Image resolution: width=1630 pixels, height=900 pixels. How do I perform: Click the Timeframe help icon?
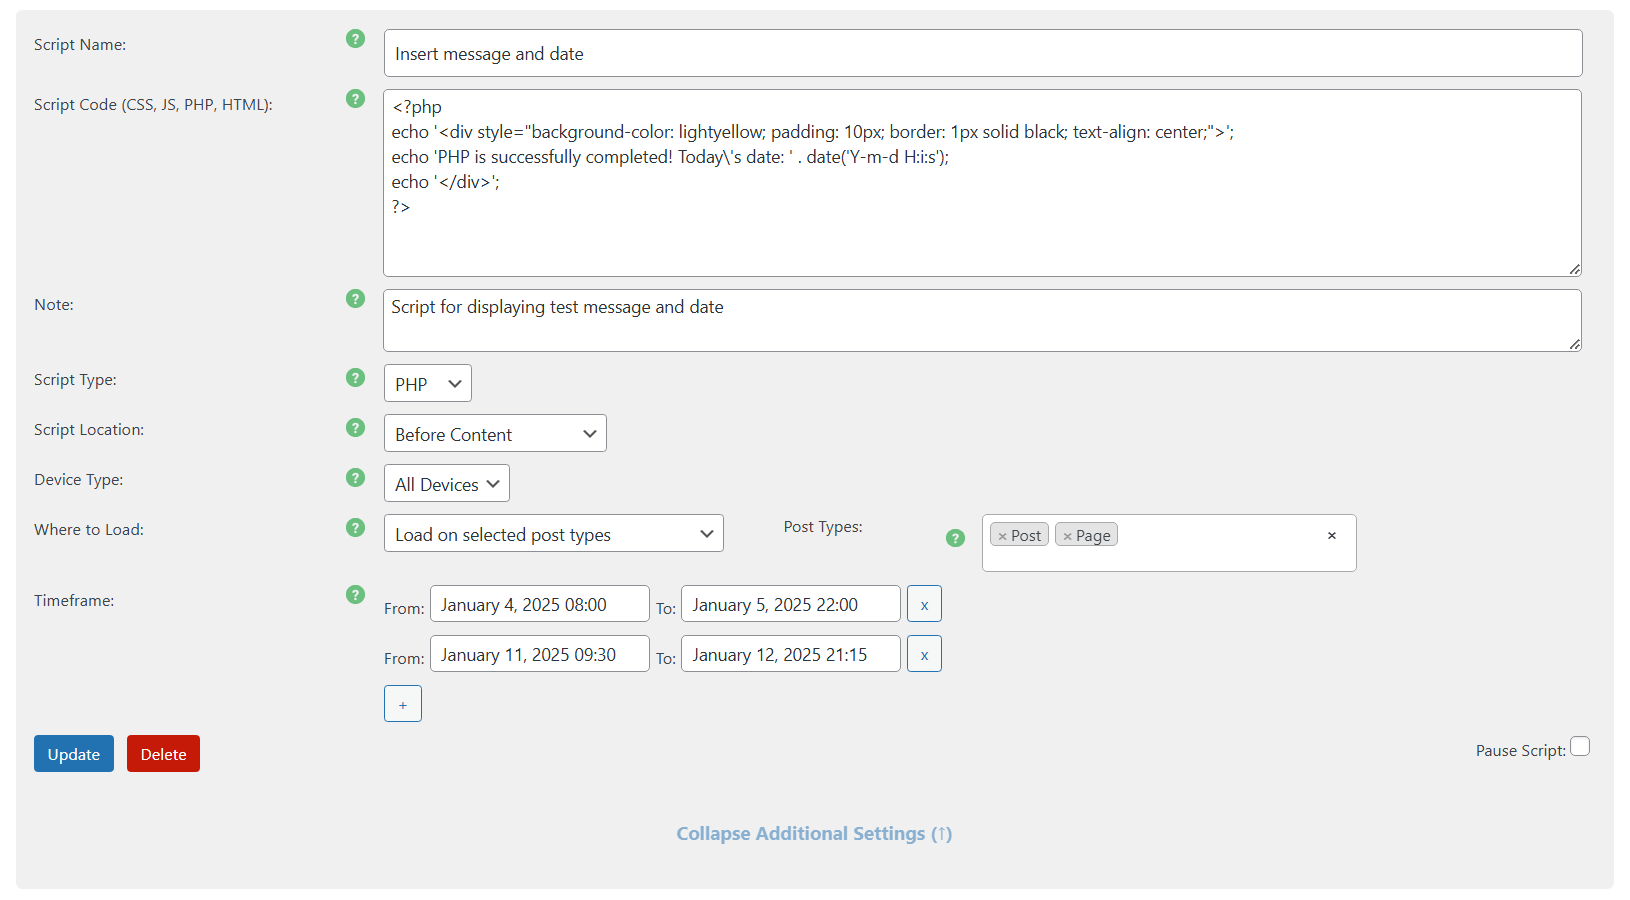pyautogui.click(x=355, y=595)
